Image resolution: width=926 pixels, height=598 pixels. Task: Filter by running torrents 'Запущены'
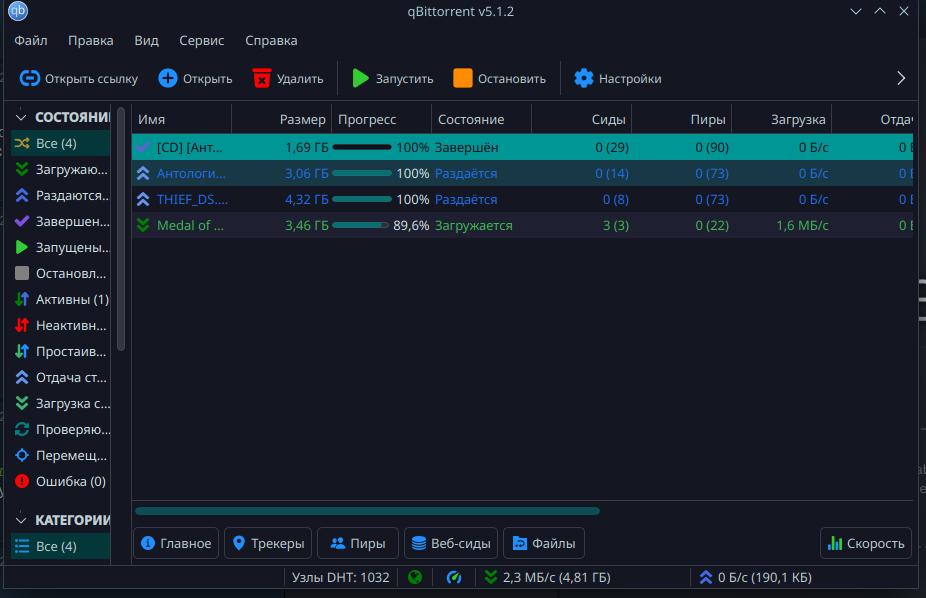(x=60, y=247)
